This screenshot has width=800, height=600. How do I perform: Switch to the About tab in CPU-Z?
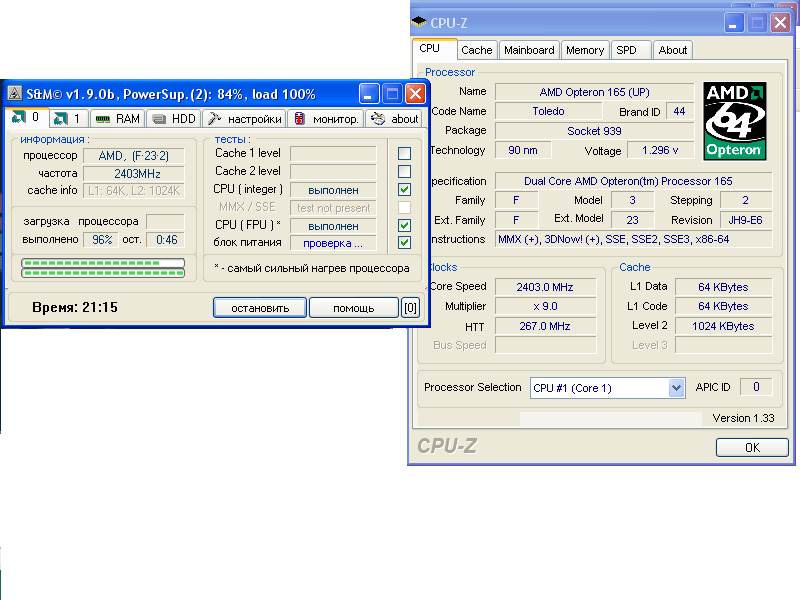tap(672, 50)
